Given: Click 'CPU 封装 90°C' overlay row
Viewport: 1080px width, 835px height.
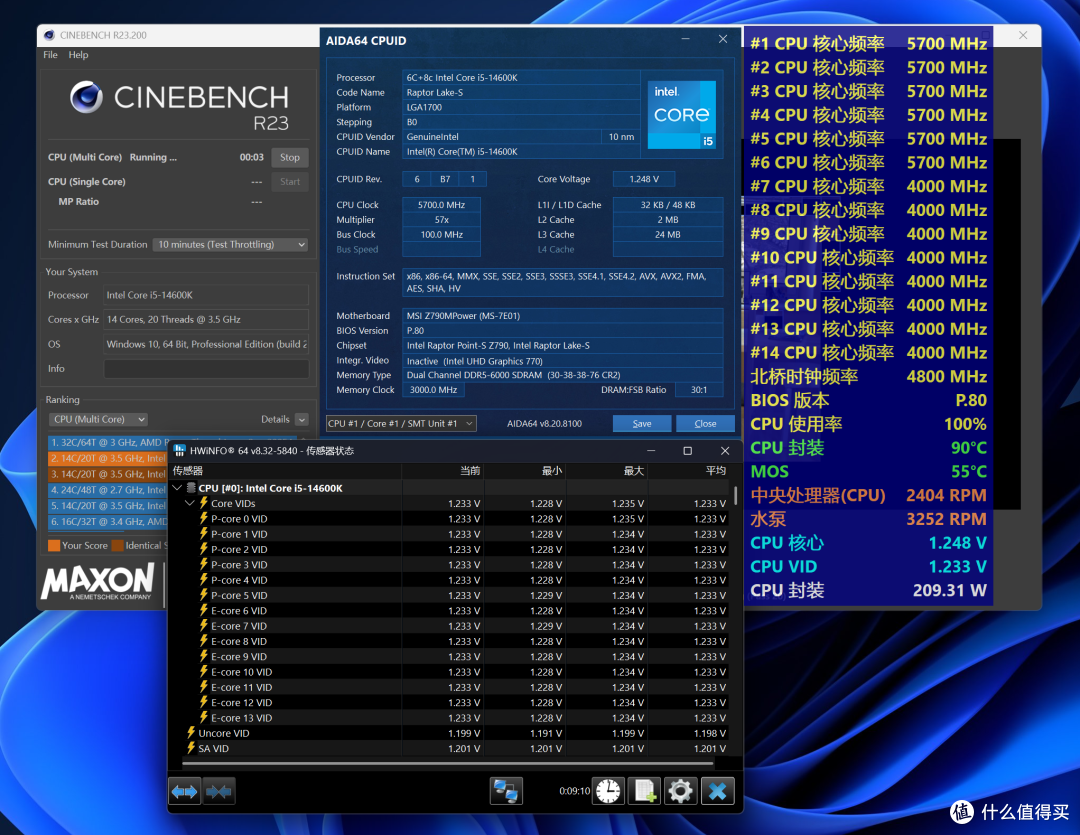Looking at the screenshot, I should [868, 448].
